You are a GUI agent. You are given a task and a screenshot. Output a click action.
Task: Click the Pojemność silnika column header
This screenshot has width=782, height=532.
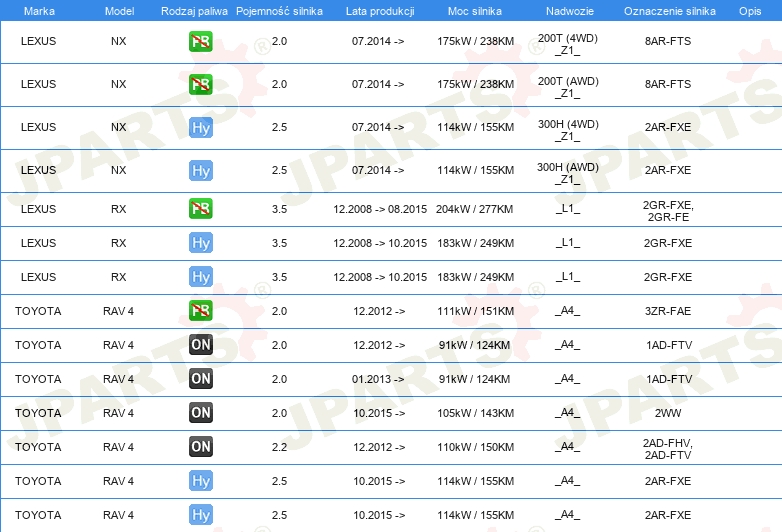coord(279,11)
